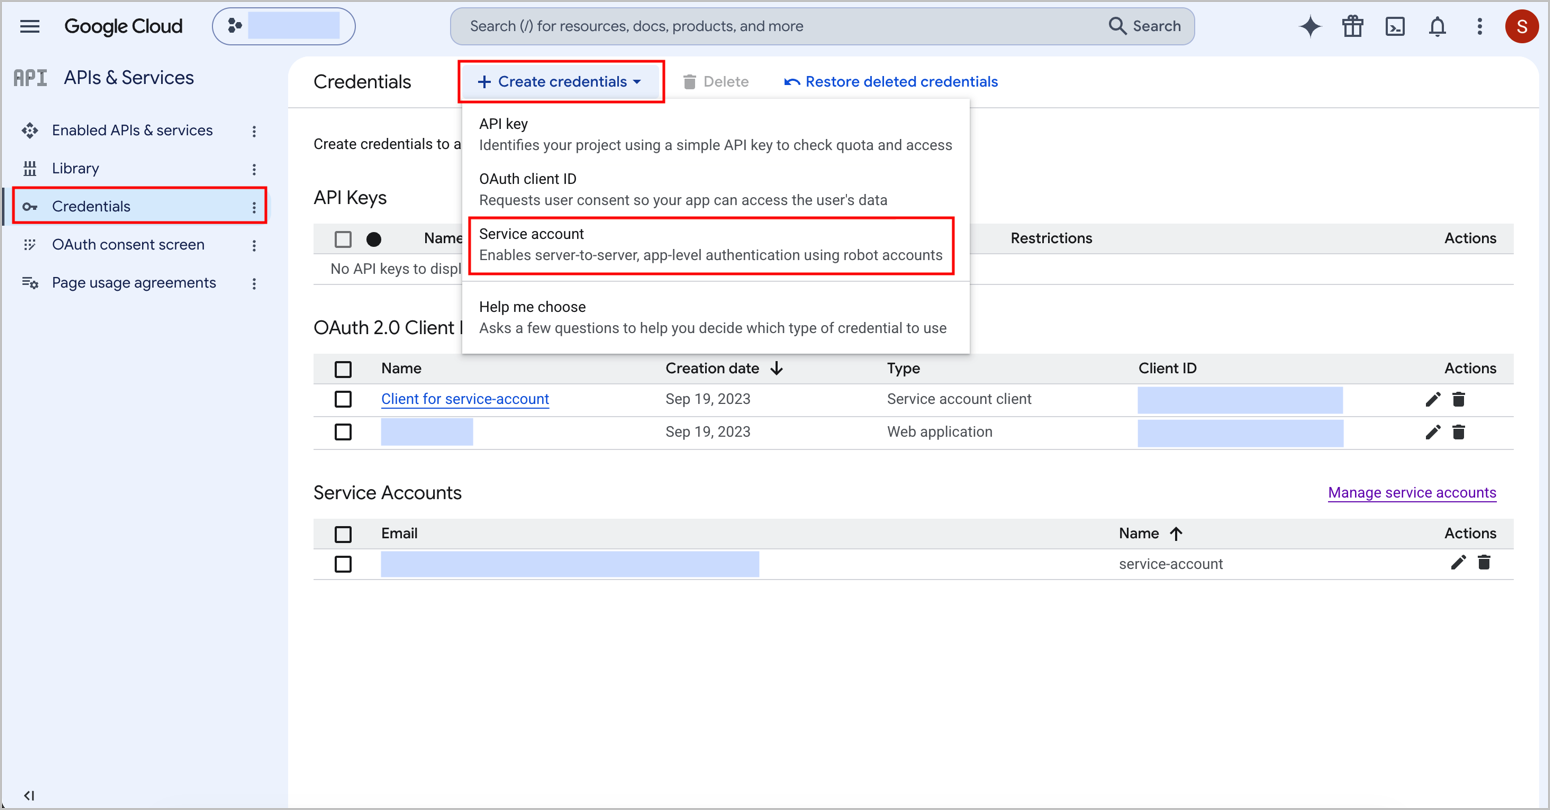This screenshot has height=810, width=1550.
Task: Choose OAuth client ID menu option
Action: tap(715, 189)
